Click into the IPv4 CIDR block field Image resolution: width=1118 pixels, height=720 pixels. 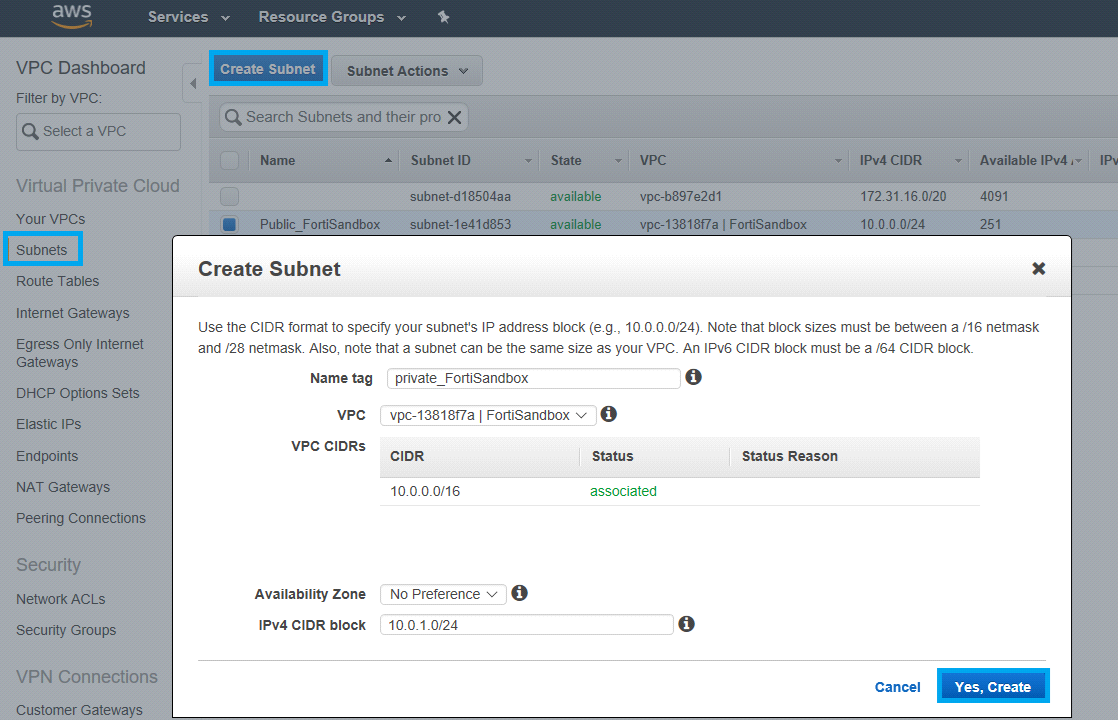(x=526, y=624)
